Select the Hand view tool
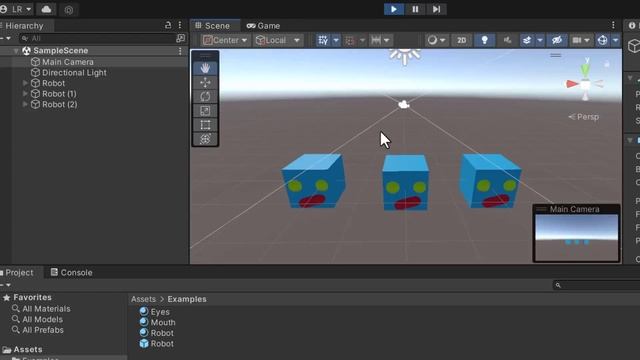Image resolution: width=640 pixels, height=360 pixels. tap(205, 68)
